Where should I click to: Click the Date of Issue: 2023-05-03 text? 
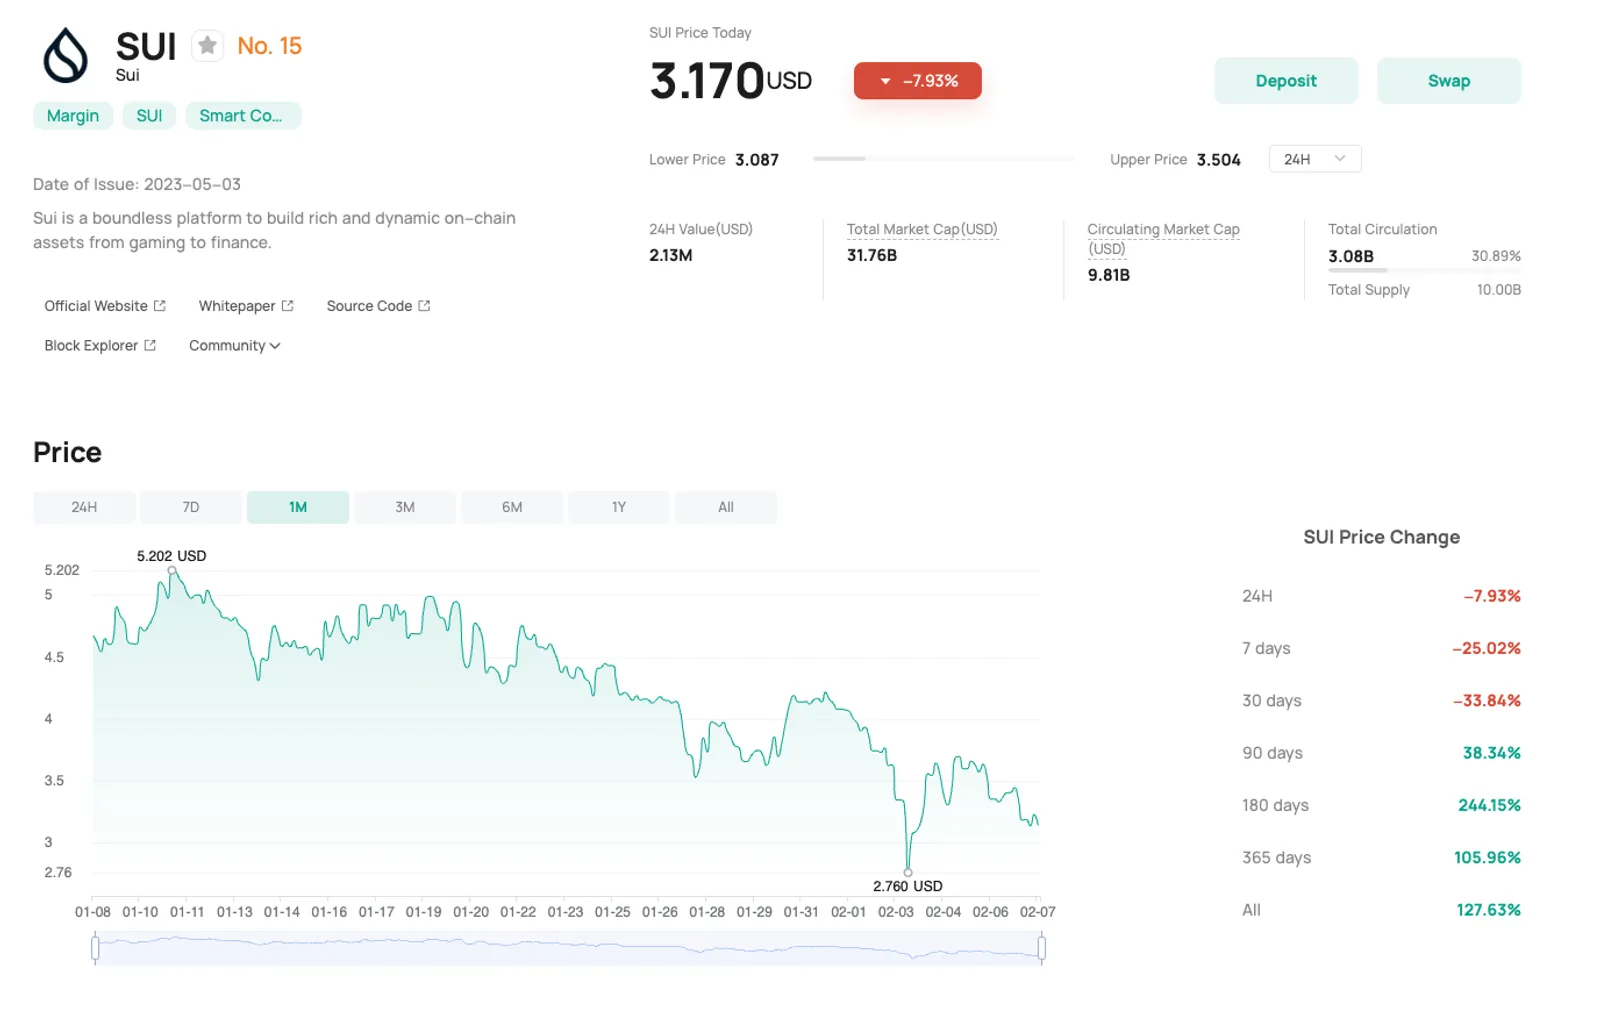click(137, 184)
